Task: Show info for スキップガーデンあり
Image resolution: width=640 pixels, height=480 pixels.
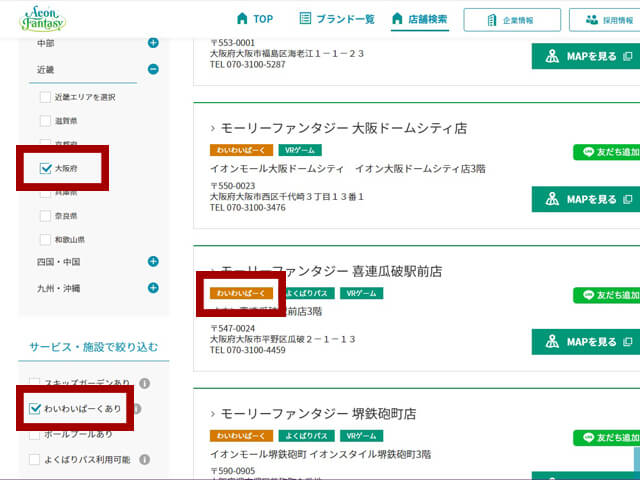Action: coord(144,383)
